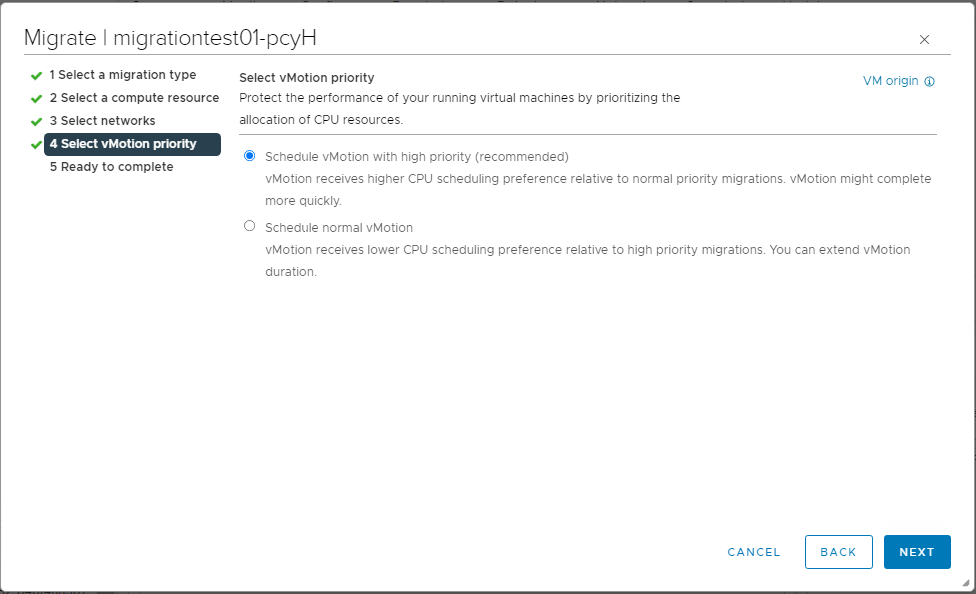
Task: Open the VM origin link
Action: tap(891, 81)
